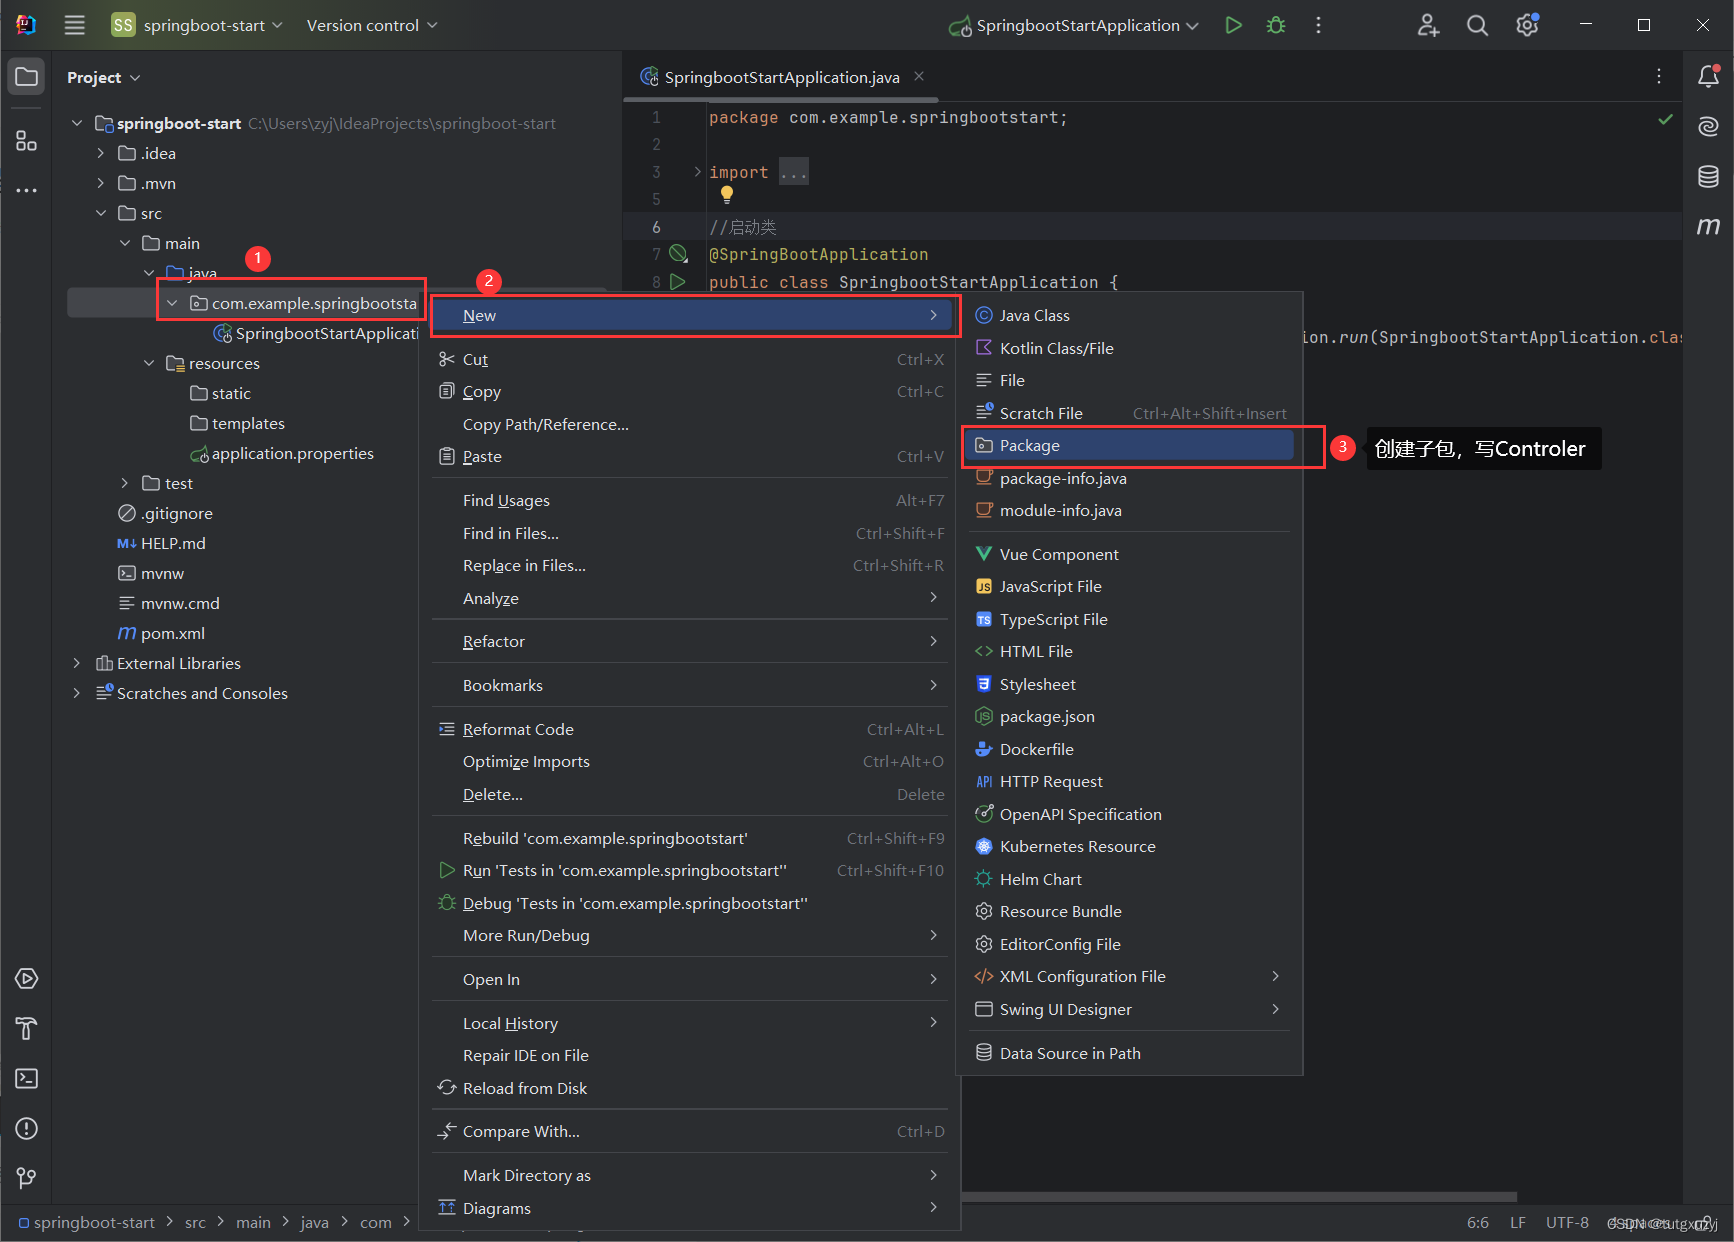
Task: Open the Version control dropdown
Action: 372,25
